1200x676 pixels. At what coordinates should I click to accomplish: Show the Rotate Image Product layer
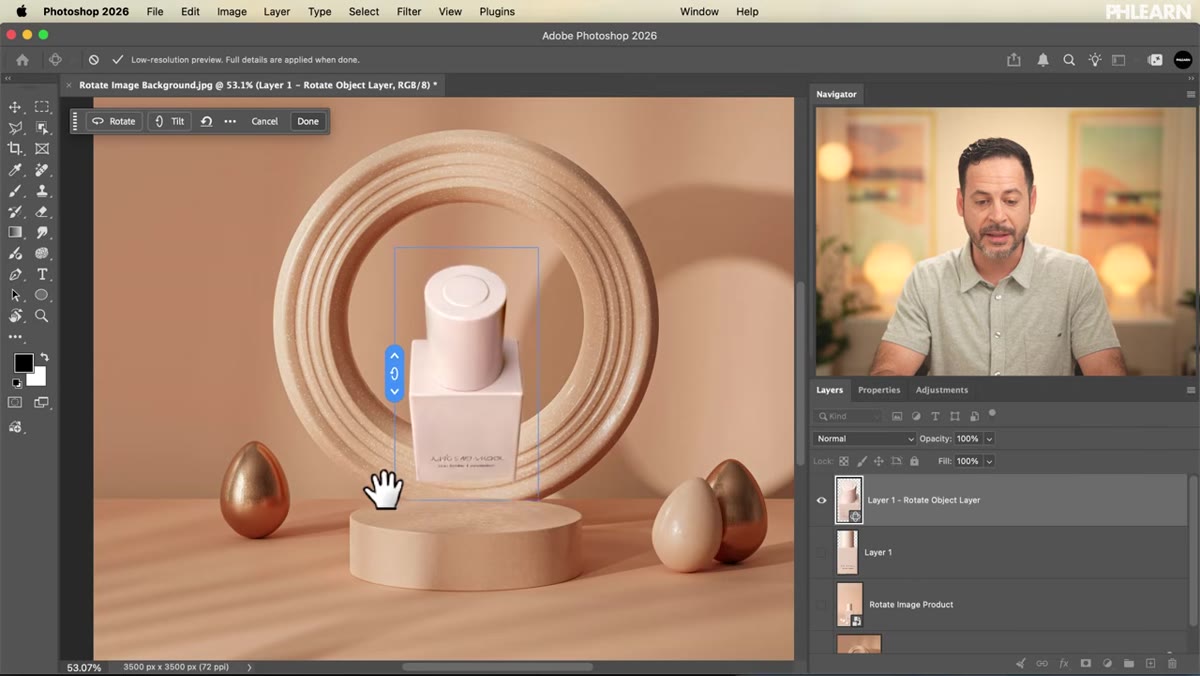click(822, 604)
